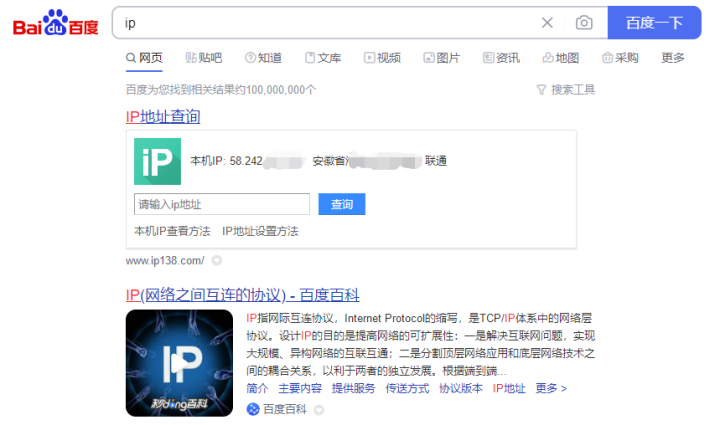
Task: Click the 百度百科 source icon
Action: tap(253, 409)
